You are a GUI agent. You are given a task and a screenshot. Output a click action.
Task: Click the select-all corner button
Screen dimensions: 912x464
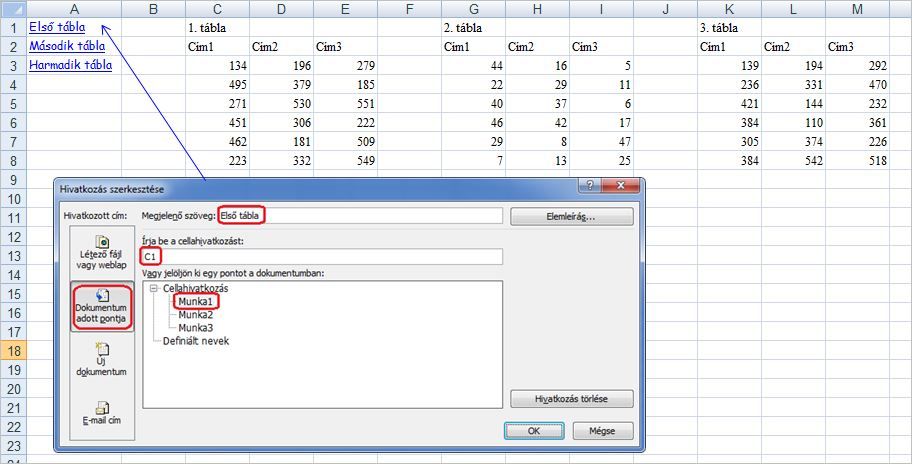pos(13,9)
